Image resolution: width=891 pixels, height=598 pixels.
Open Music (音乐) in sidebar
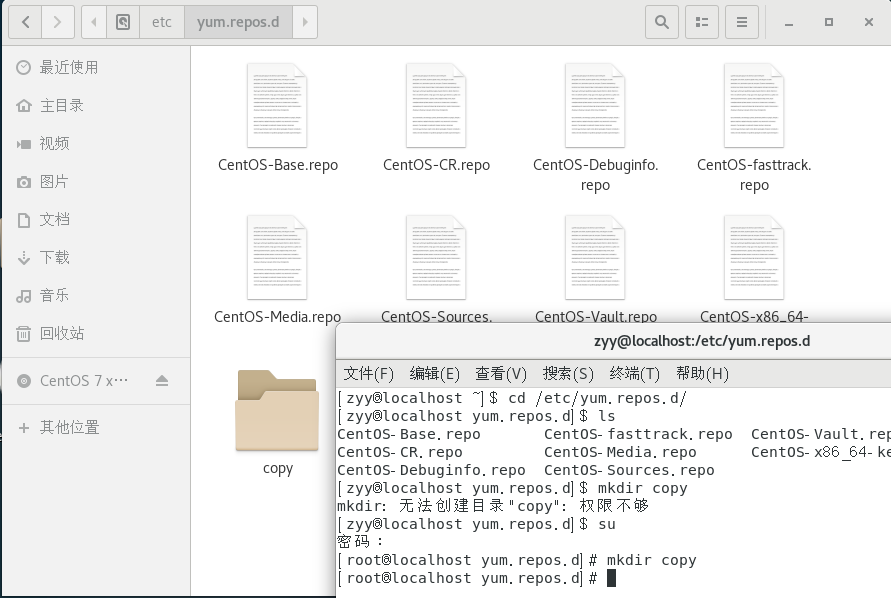[95, 296]
